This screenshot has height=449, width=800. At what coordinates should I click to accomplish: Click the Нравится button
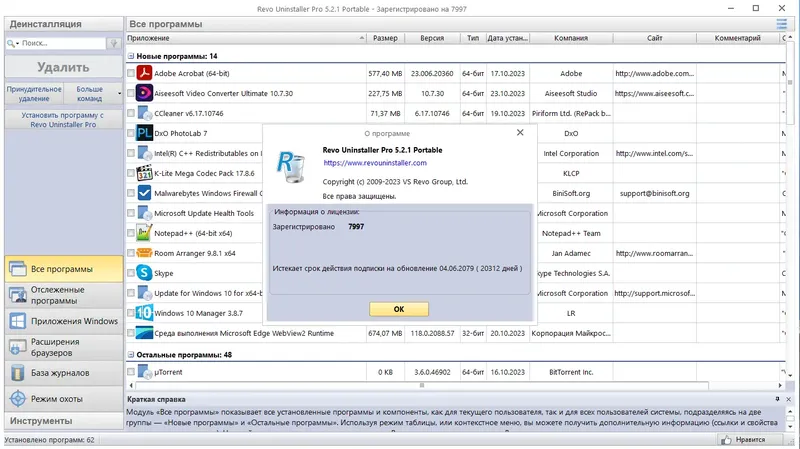[749, 439]
